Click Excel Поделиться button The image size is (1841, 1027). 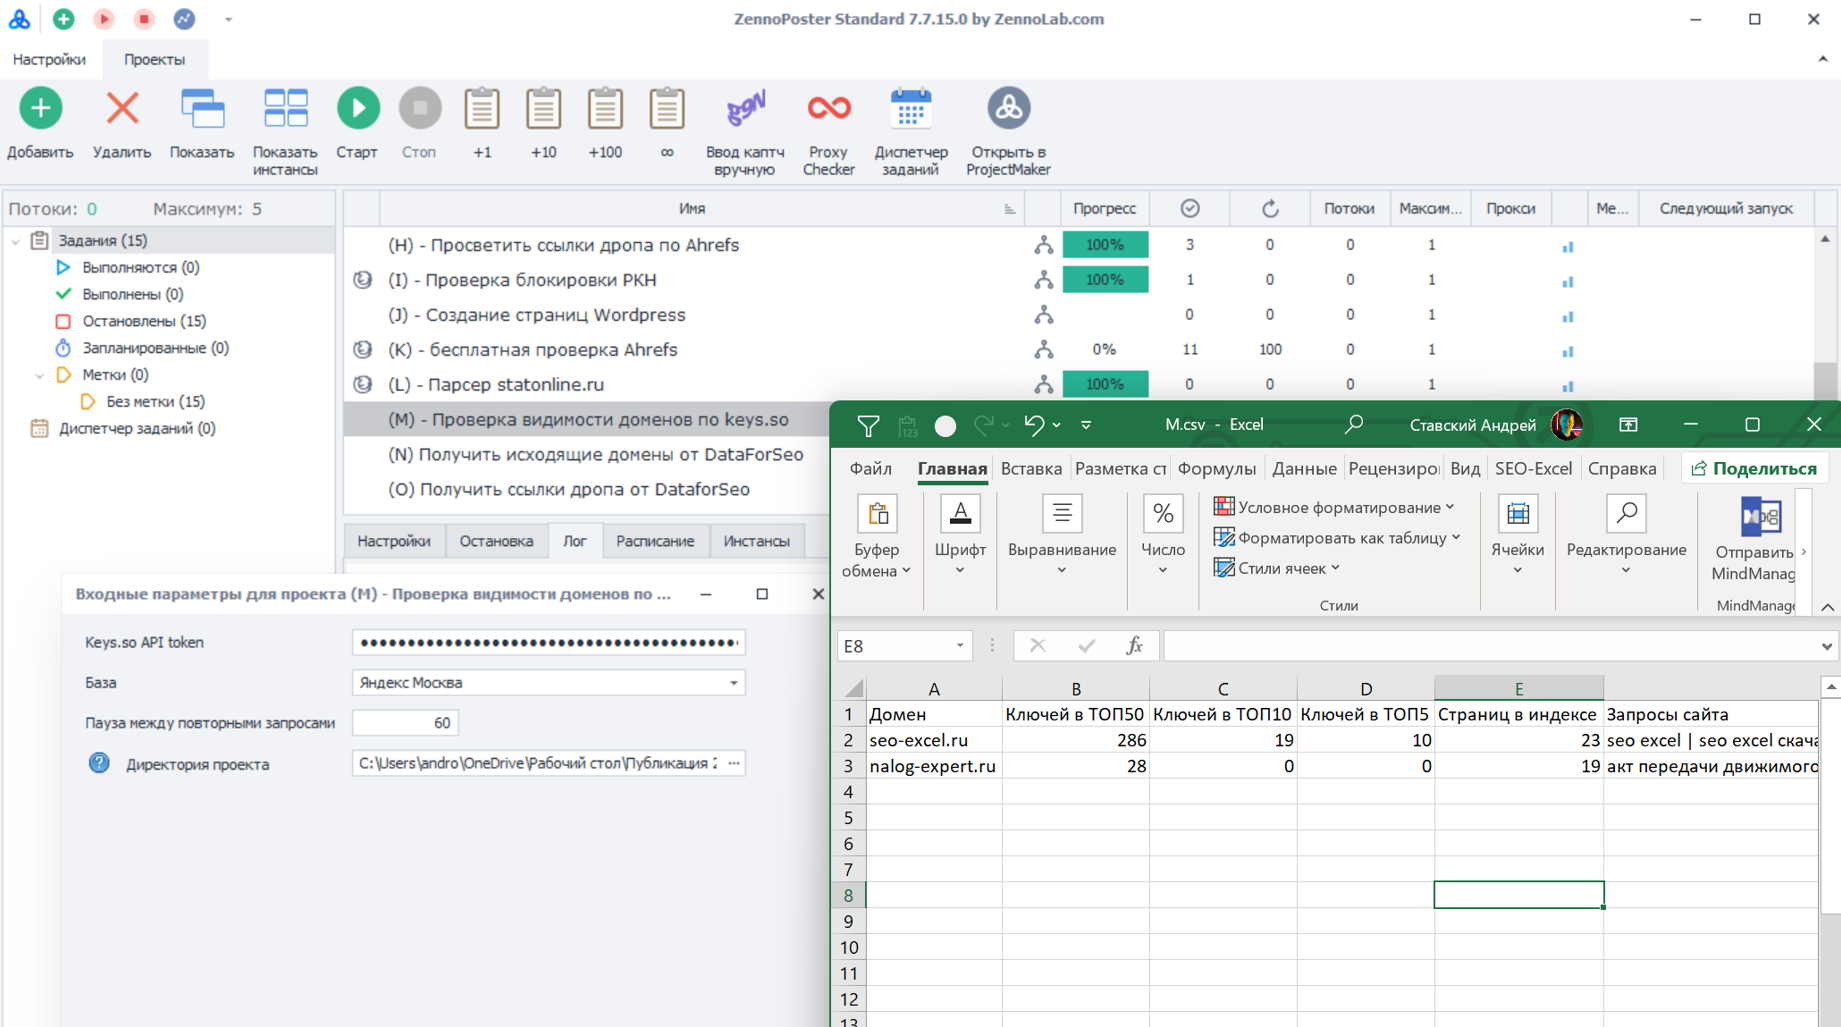pyautogui.click(x=1754, y=469)
